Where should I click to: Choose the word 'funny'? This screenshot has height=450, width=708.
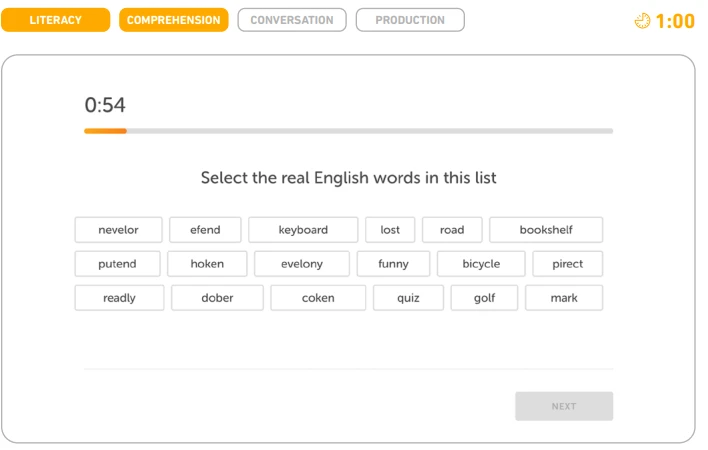tap(393, 264)
